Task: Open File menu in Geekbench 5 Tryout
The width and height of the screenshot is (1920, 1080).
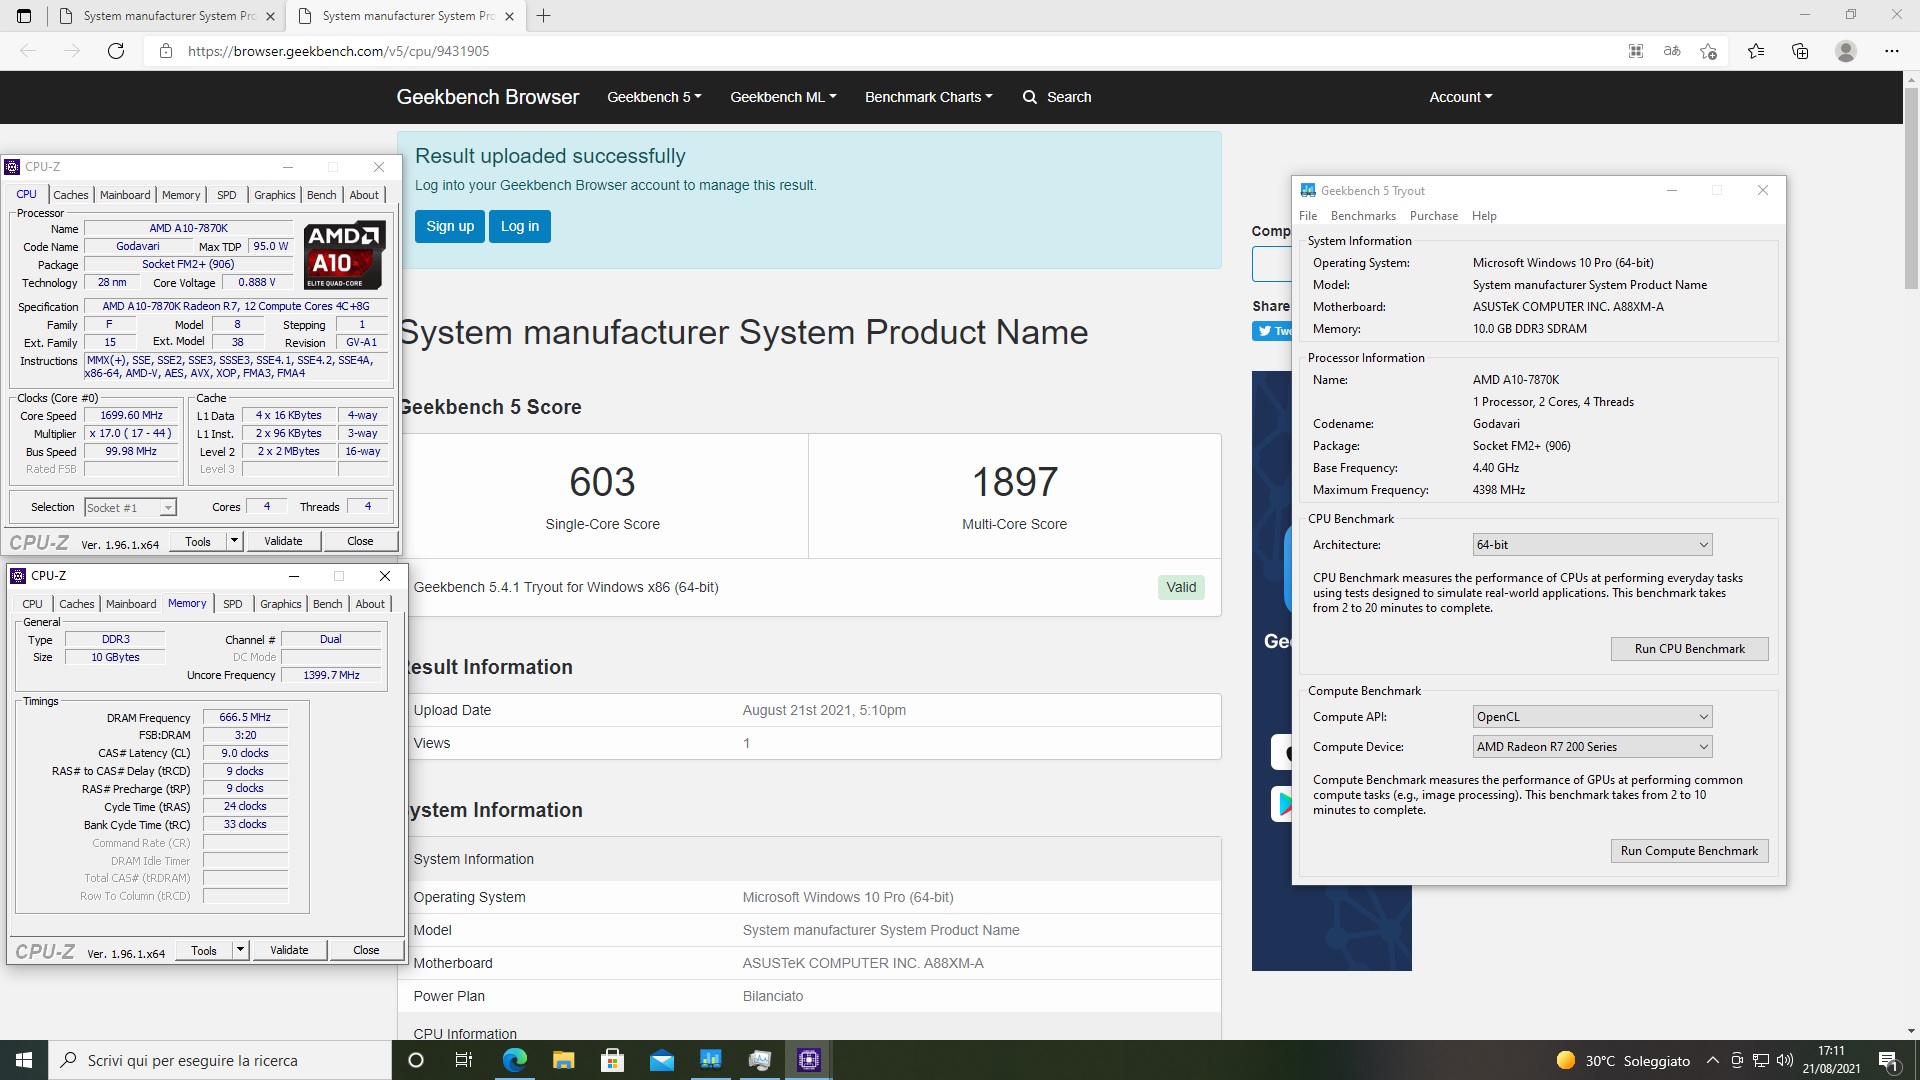Action: tap(1308, 216)
